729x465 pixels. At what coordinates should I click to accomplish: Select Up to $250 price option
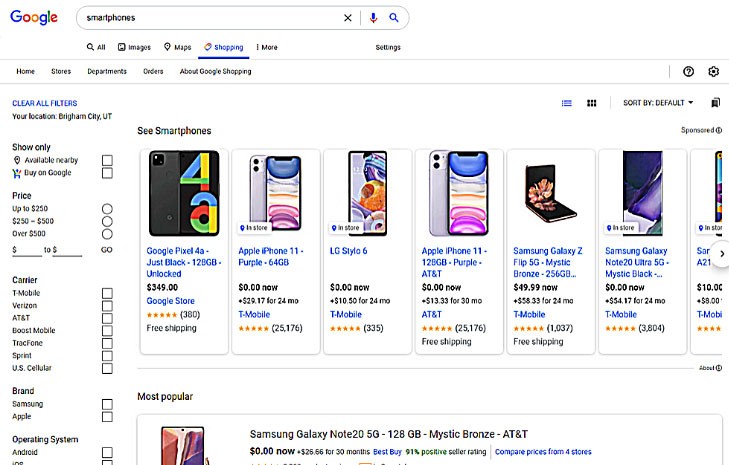(x=107, y=209)
